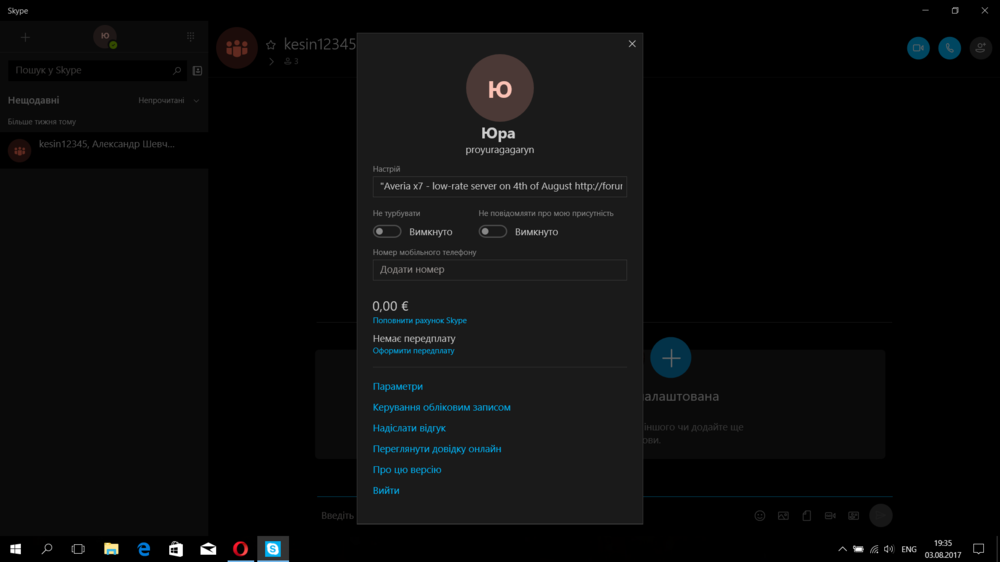Select 'Про цю версію' entry
The width and height of the screenshot is (1000, 562).
(x=407, y=470)
